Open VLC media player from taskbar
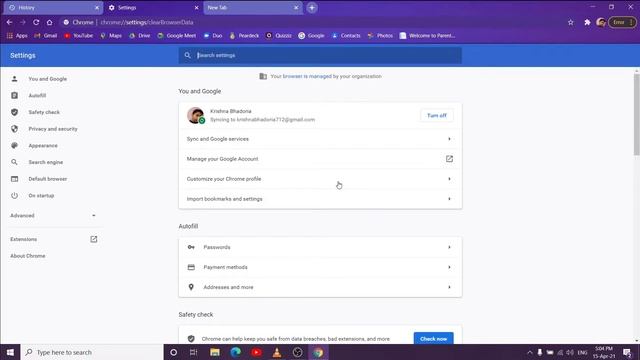Screen dimensions: 640x360 (x=277, y=352)
